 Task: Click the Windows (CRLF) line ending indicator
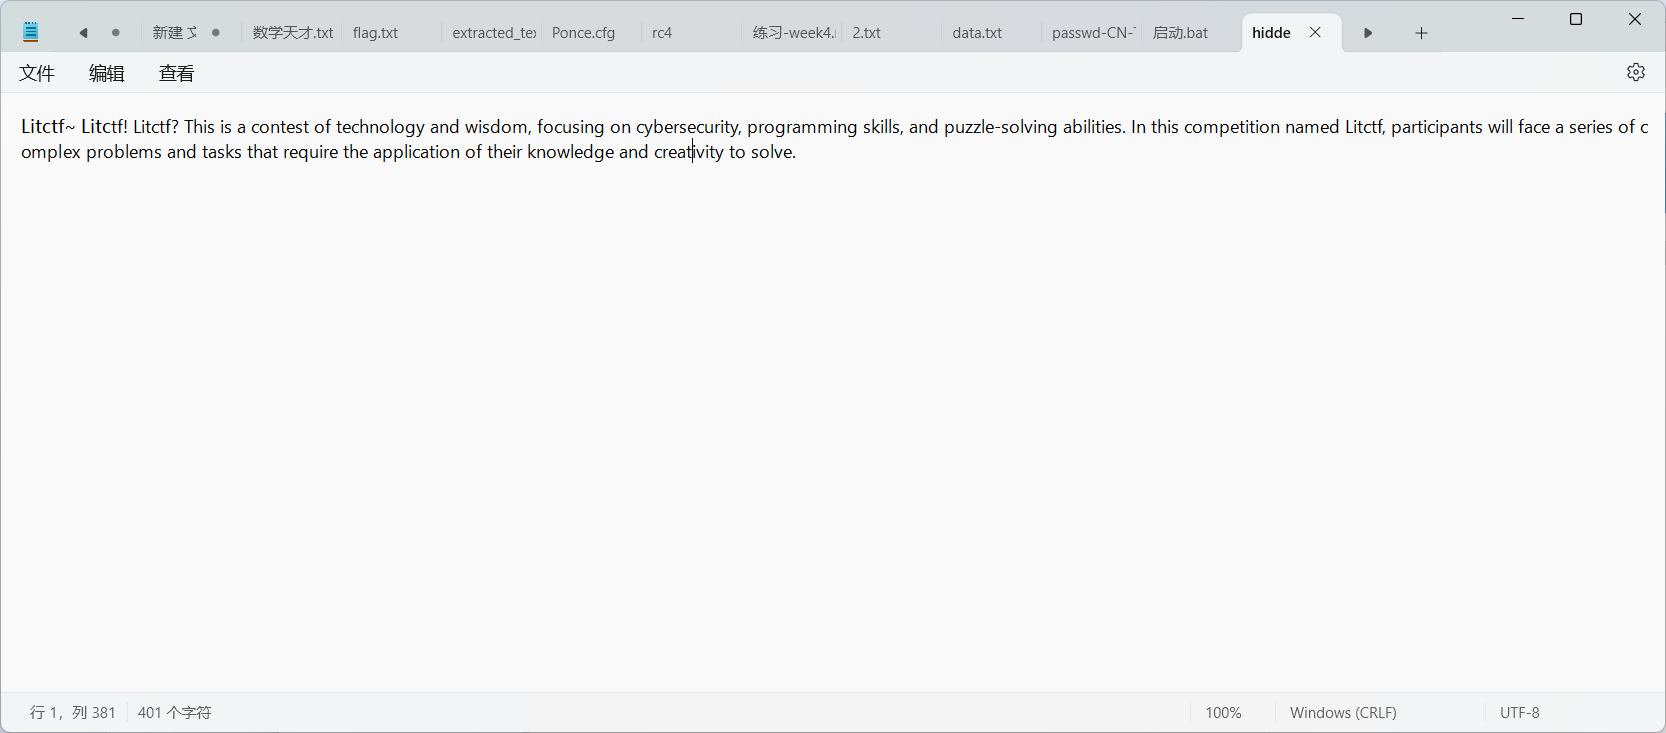(x=1343, y=712)
